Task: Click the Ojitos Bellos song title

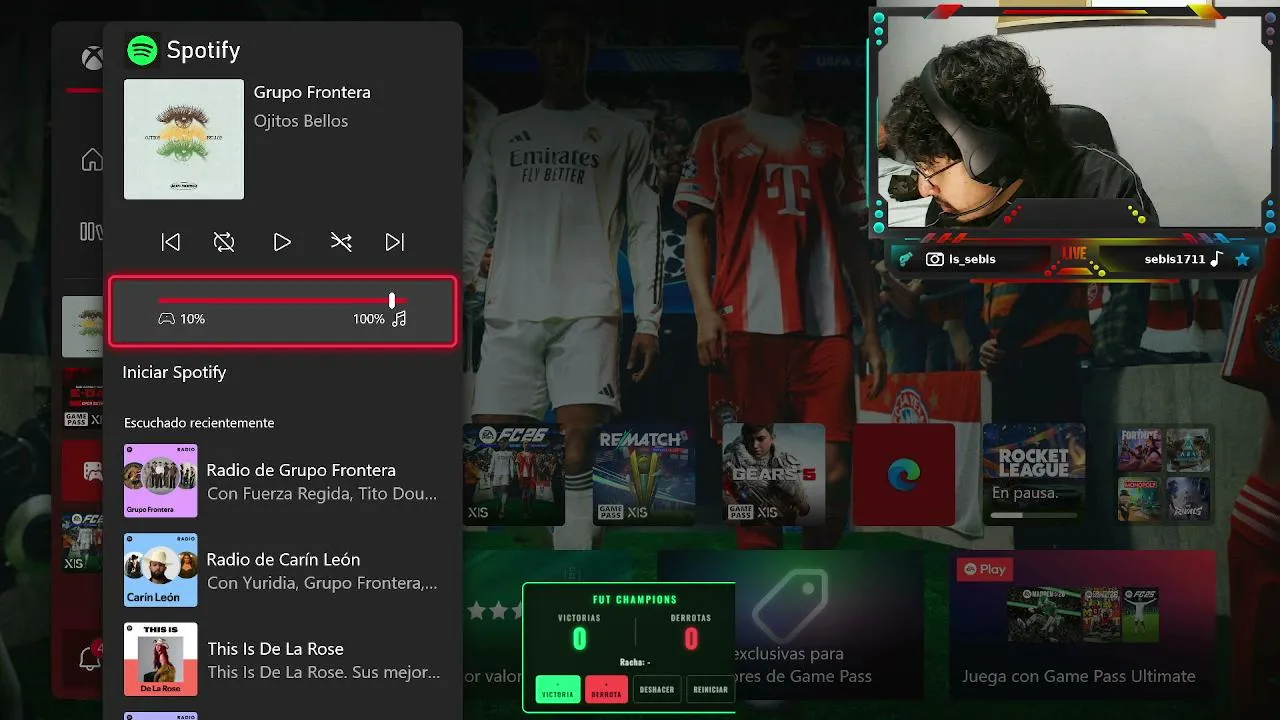Action: (301, 121)
